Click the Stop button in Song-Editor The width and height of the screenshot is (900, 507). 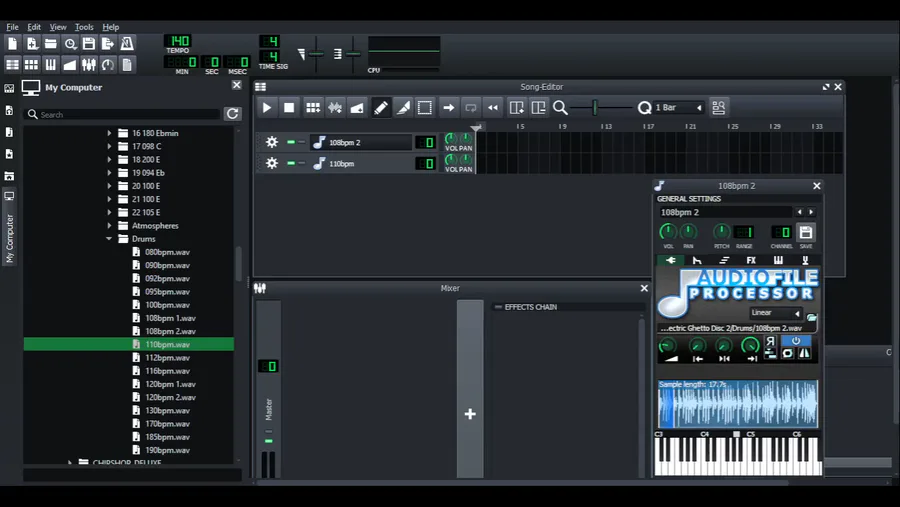click(289, 107)
